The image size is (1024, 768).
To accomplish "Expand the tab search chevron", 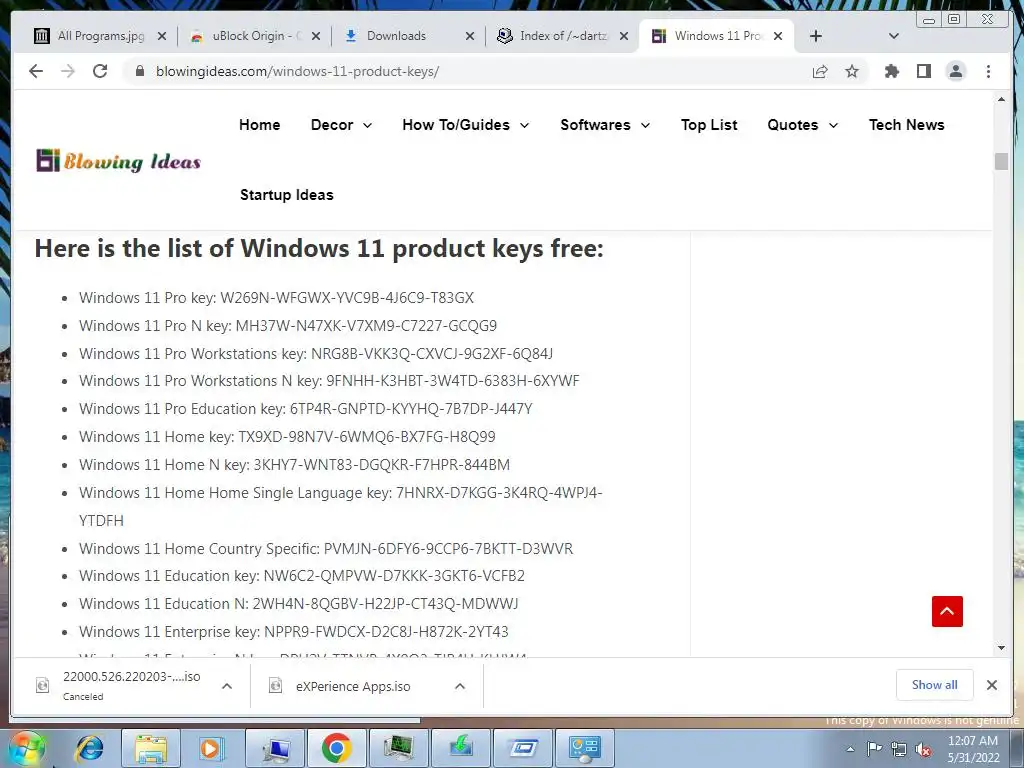I will coord(894,36).
